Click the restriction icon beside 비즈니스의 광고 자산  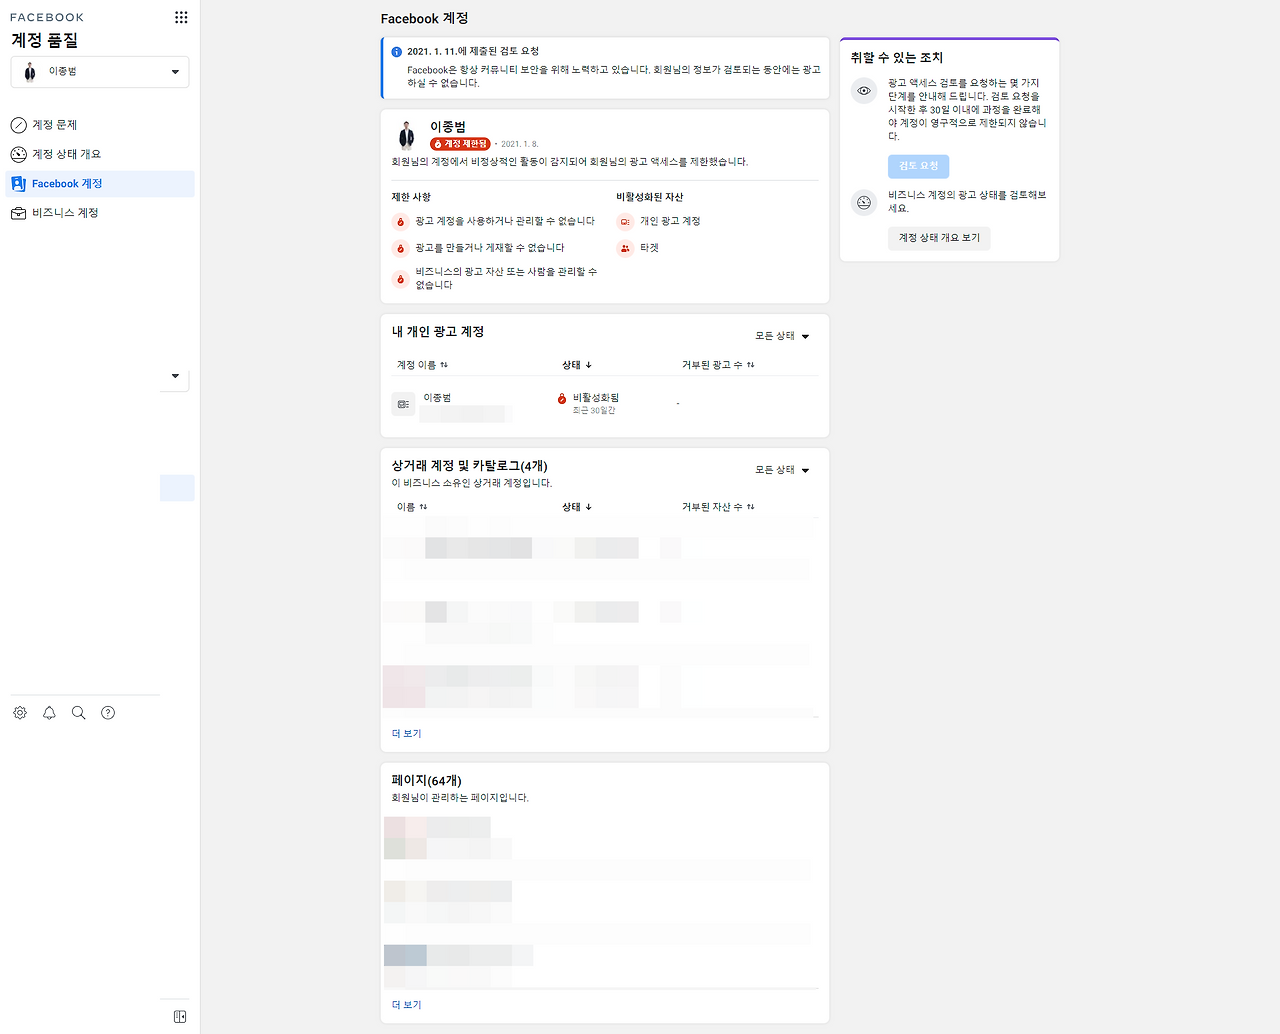400,279
